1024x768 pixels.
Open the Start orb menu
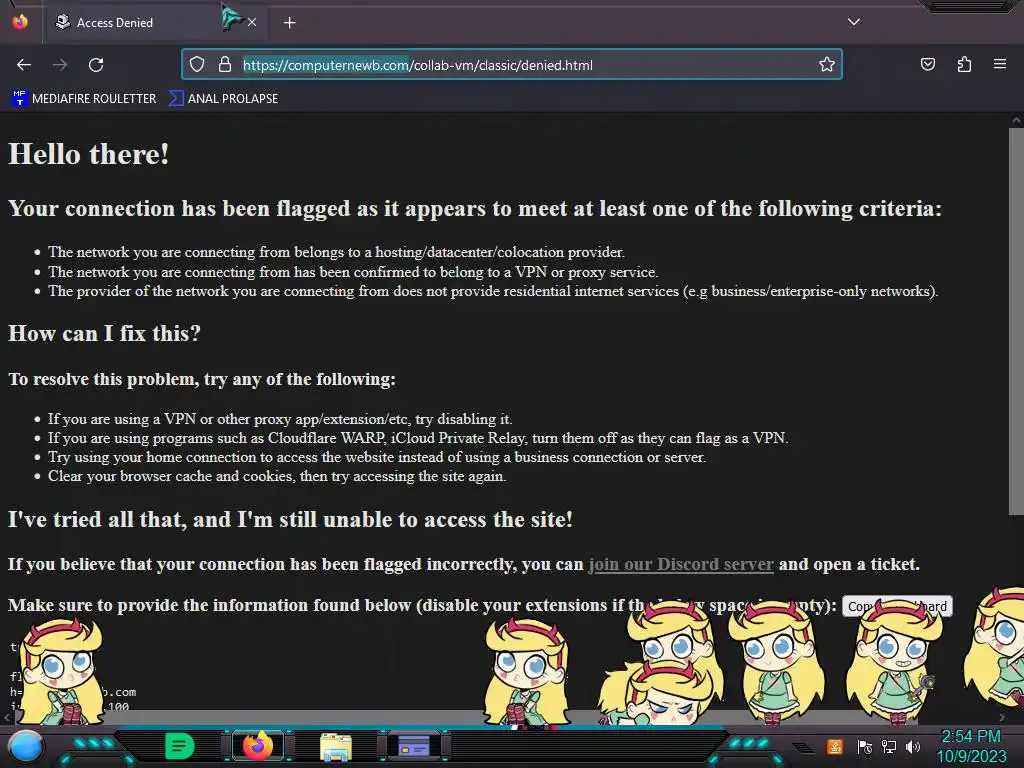point(25,746)
